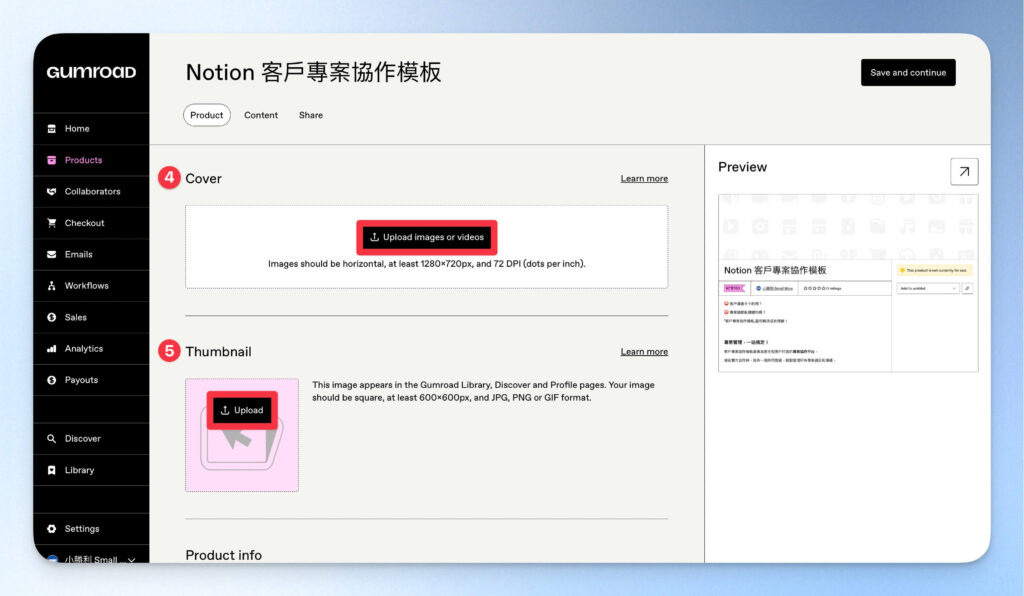Click the Analytics bar chart icon

[x=52, y=349]
